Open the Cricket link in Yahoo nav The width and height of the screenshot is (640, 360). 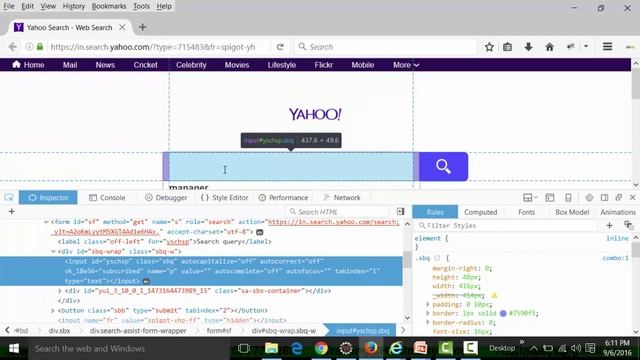145,65
